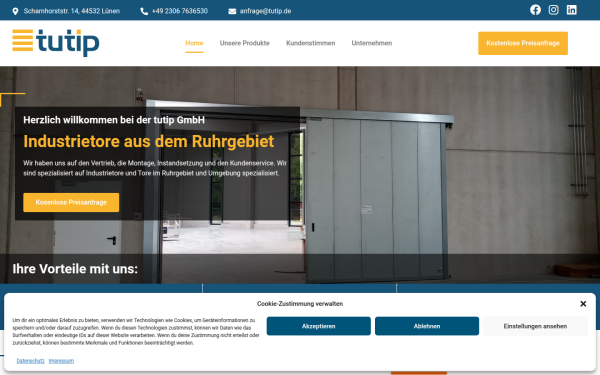Image resolution: width=600 pixels, height=375 pixels.
Task: Click the hero Kosenlose Preisanfrage button
Action: (71, 202)
